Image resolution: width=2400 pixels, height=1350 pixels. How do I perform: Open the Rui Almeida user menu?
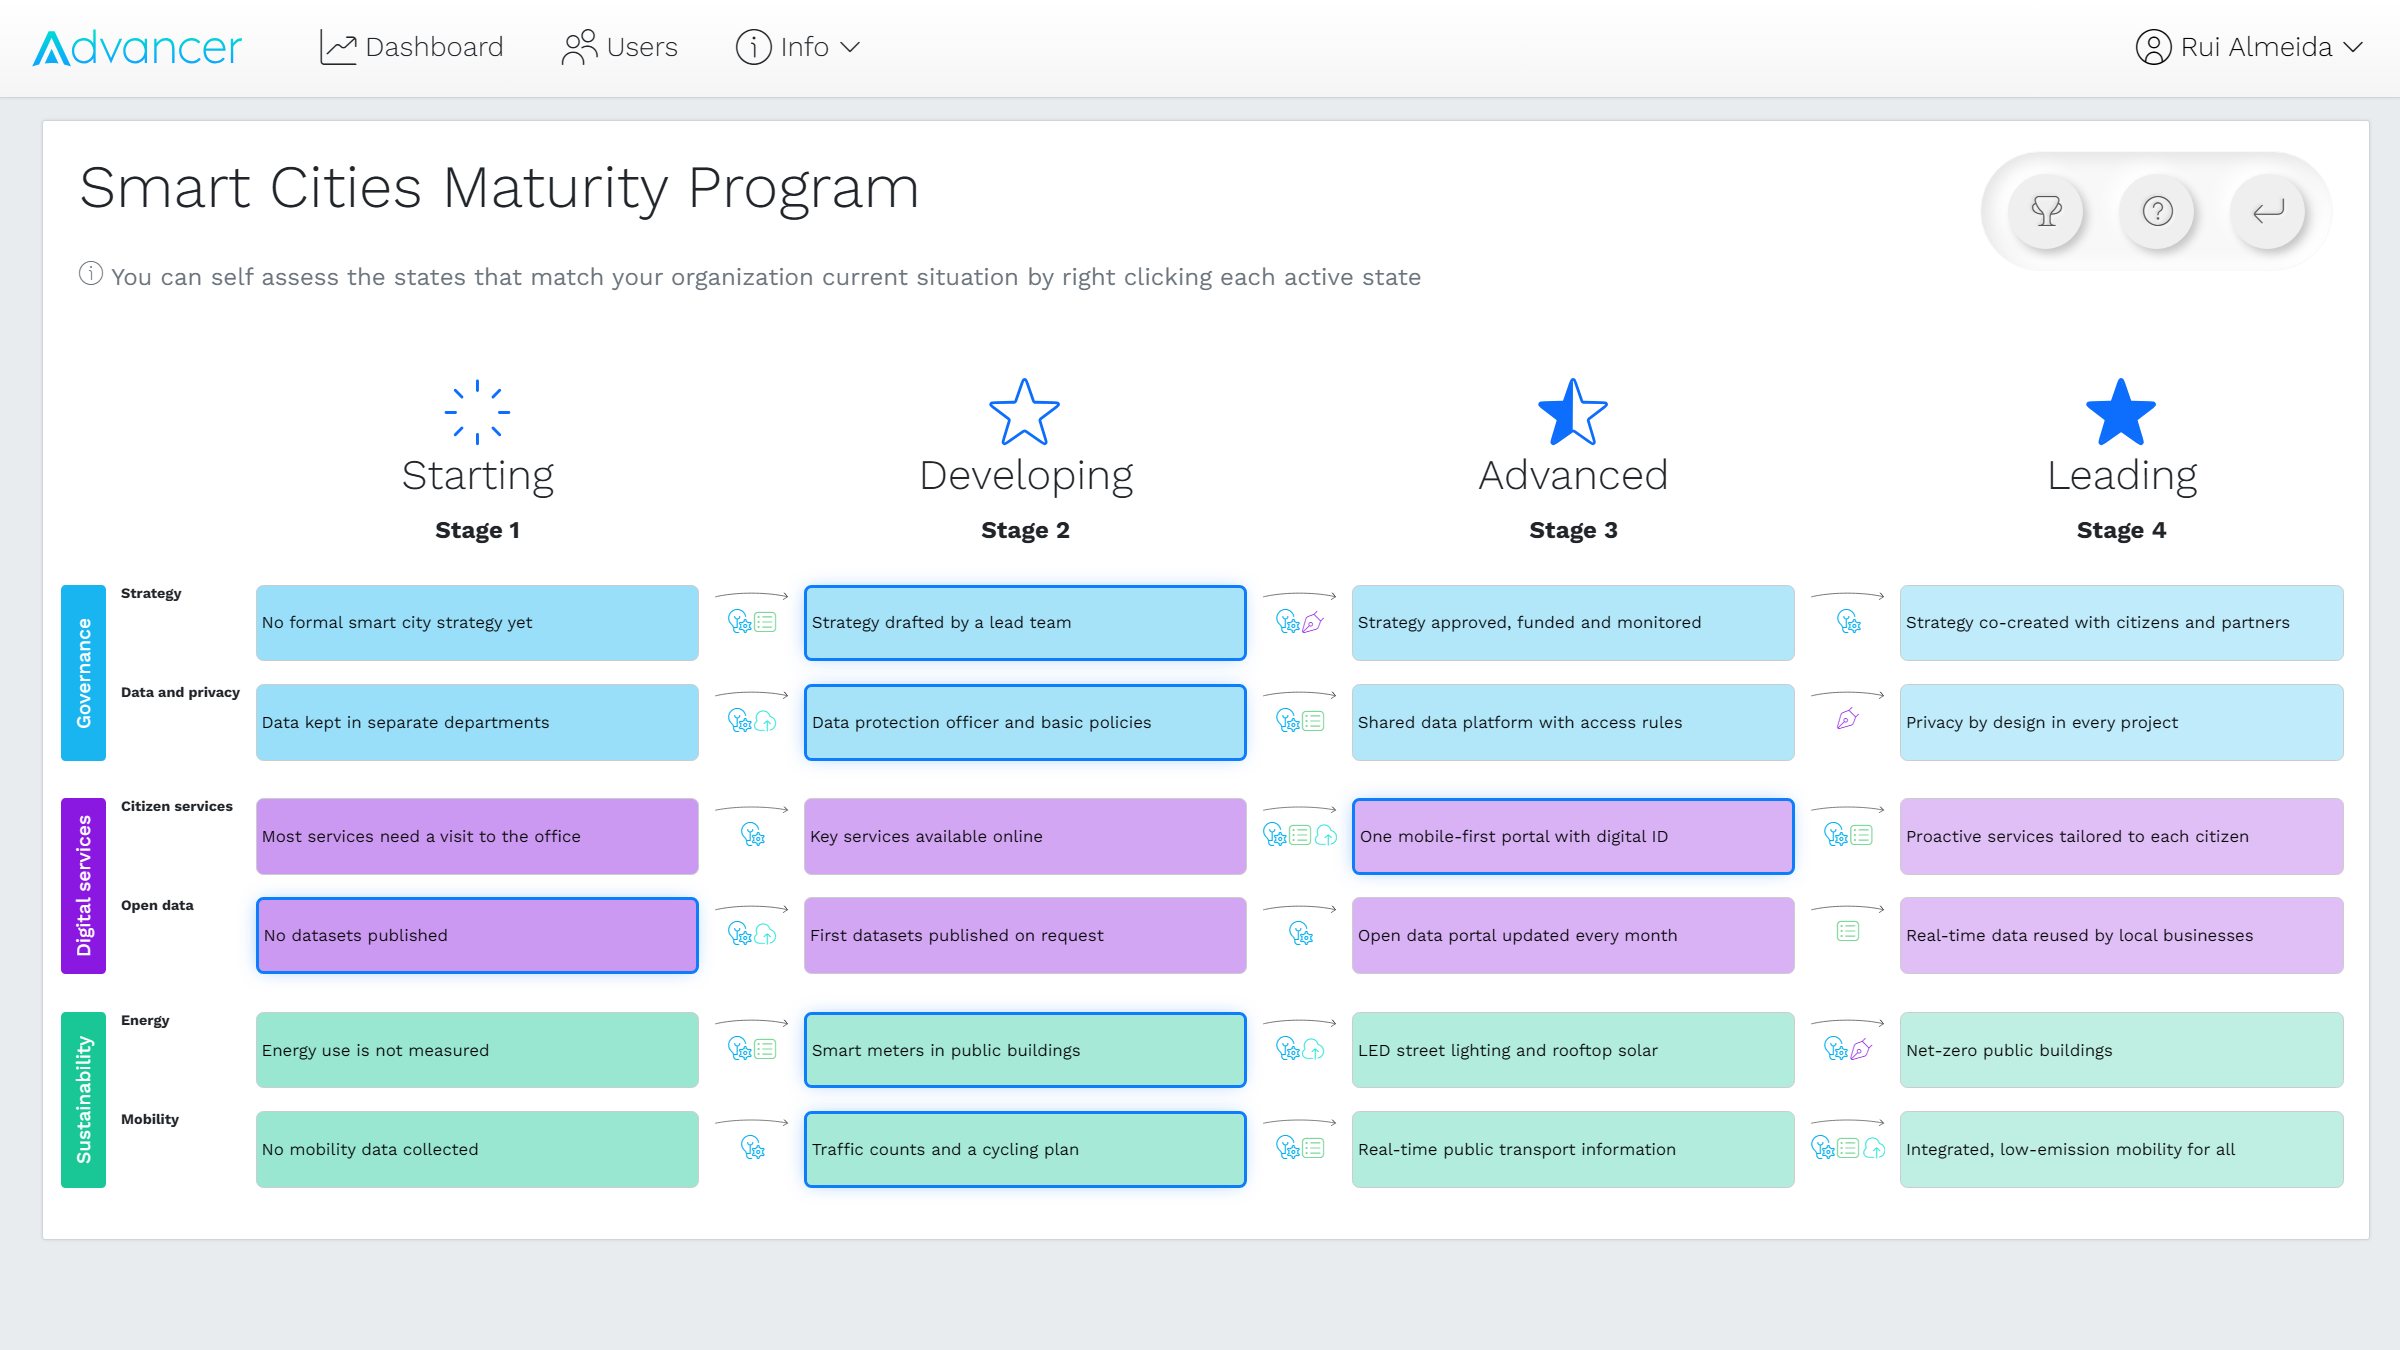tap(2249, 47)
